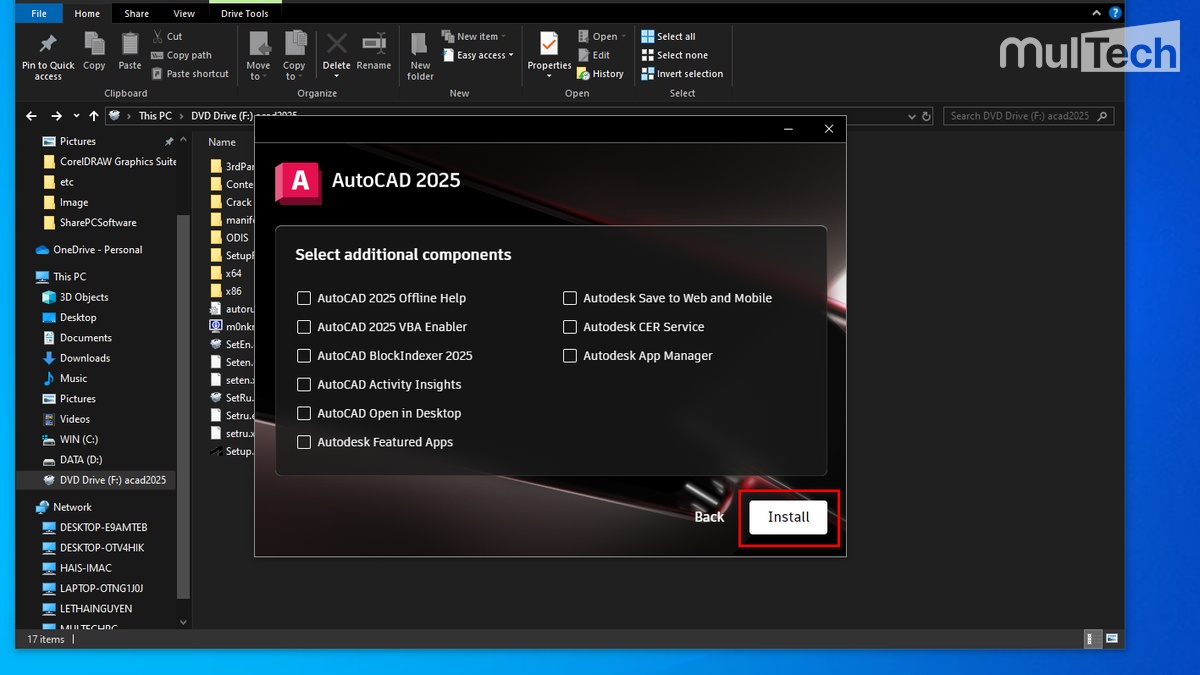Switch to the Drive Tools tab
The height and width of the screenshot is (675, 1200).
(245, 13)
